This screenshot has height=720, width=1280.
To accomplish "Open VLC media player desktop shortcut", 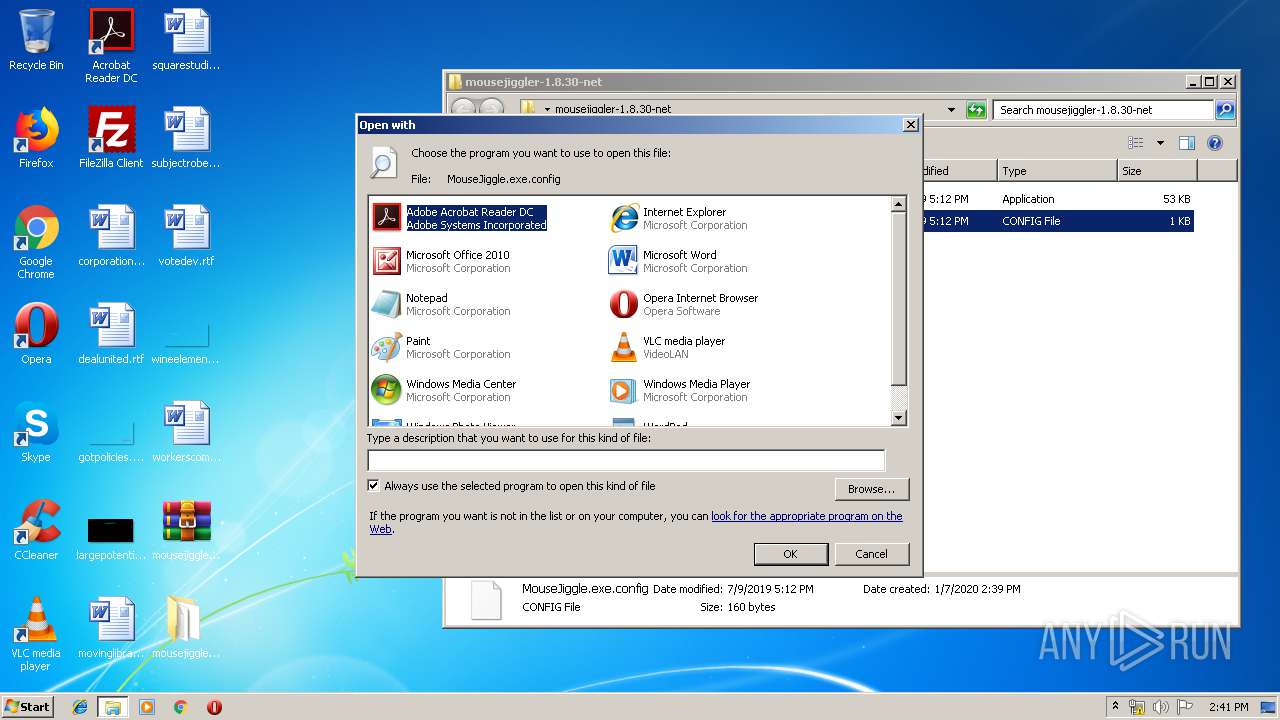I will pos(36,635).
